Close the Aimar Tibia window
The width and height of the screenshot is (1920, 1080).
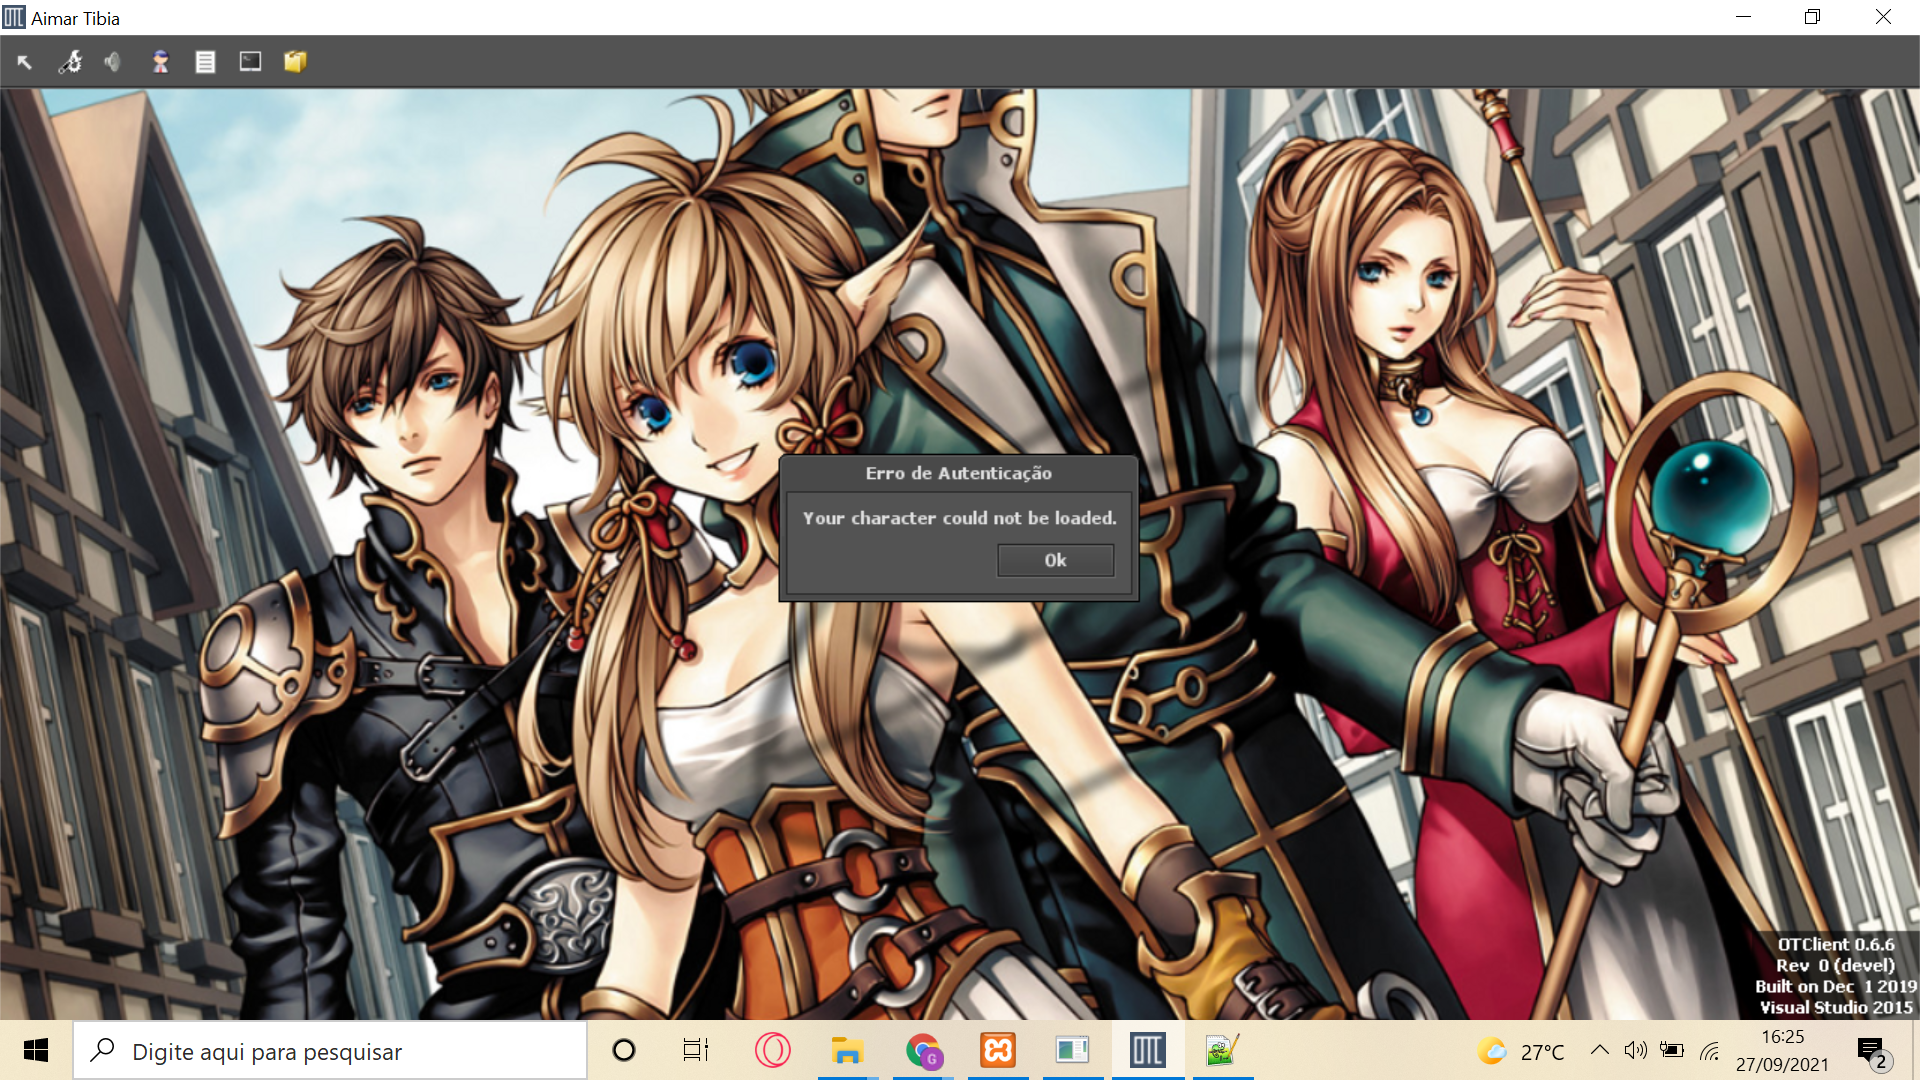click(x=1883, y=17)
